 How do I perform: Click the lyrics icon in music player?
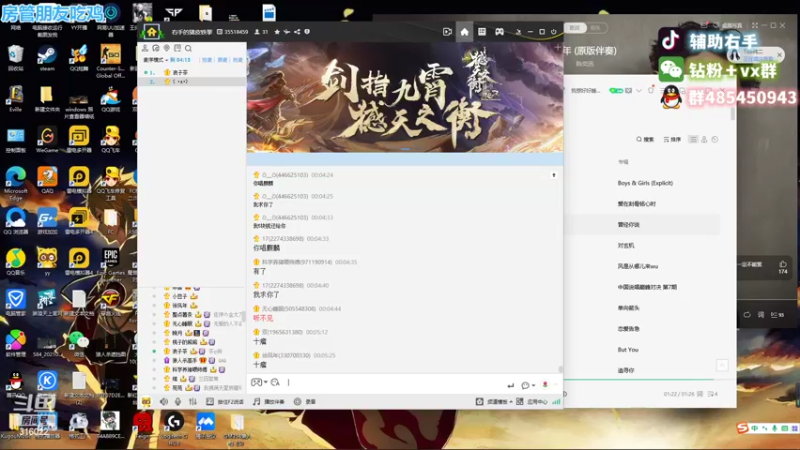761,315
